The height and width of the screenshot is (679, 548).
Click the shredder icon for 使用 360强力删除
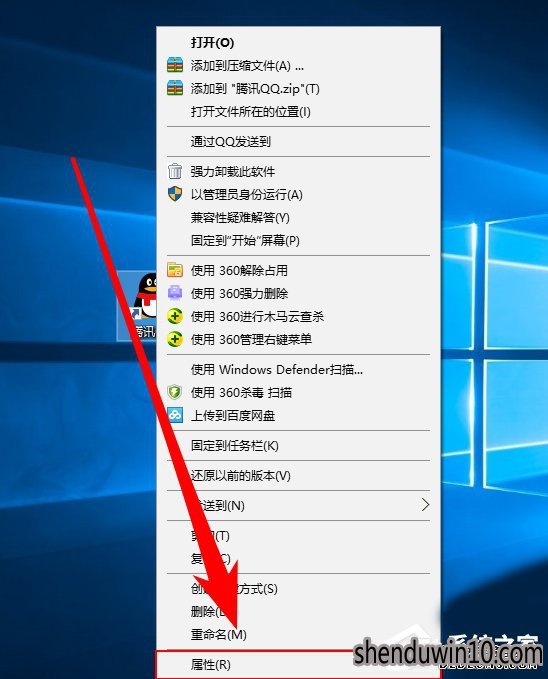(x=175, y=293)
